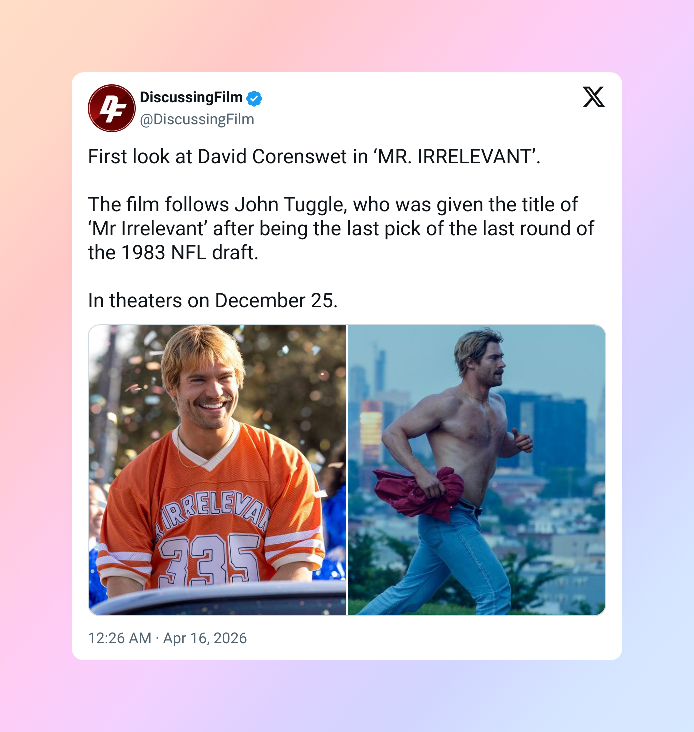Click the X logo in the card corner
694x732 pixels.
(594, 97)
